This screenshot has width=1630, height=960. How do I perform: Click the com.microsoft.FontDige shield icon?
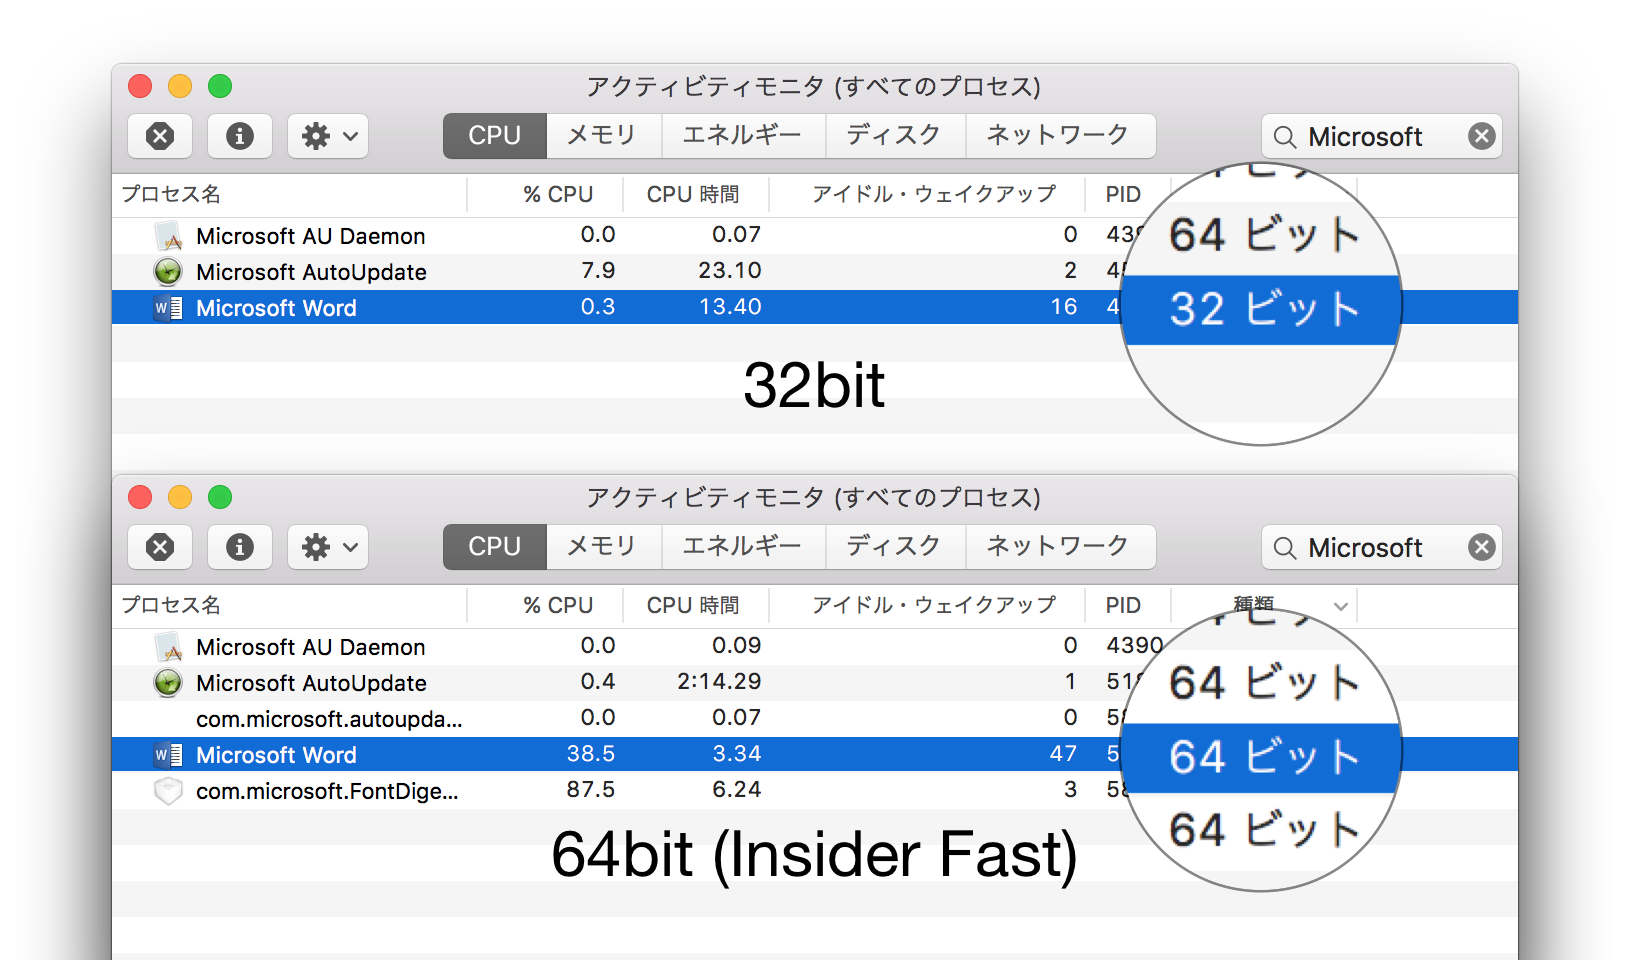click(168, 790)
